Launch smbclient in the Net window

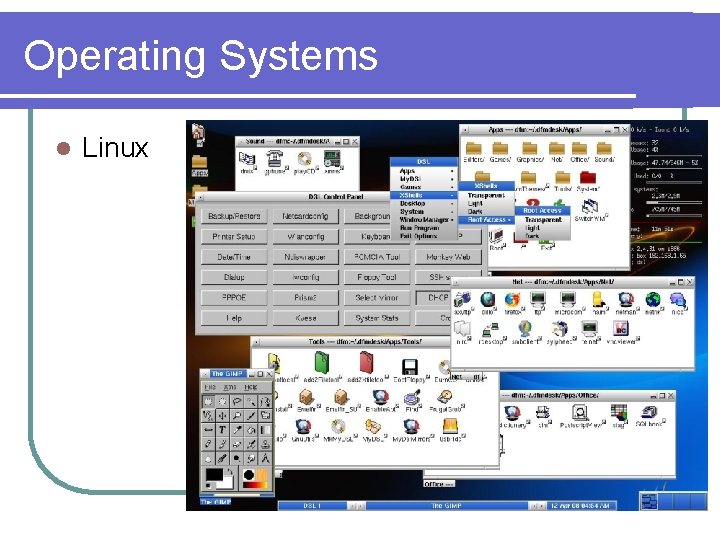(525, 331)
